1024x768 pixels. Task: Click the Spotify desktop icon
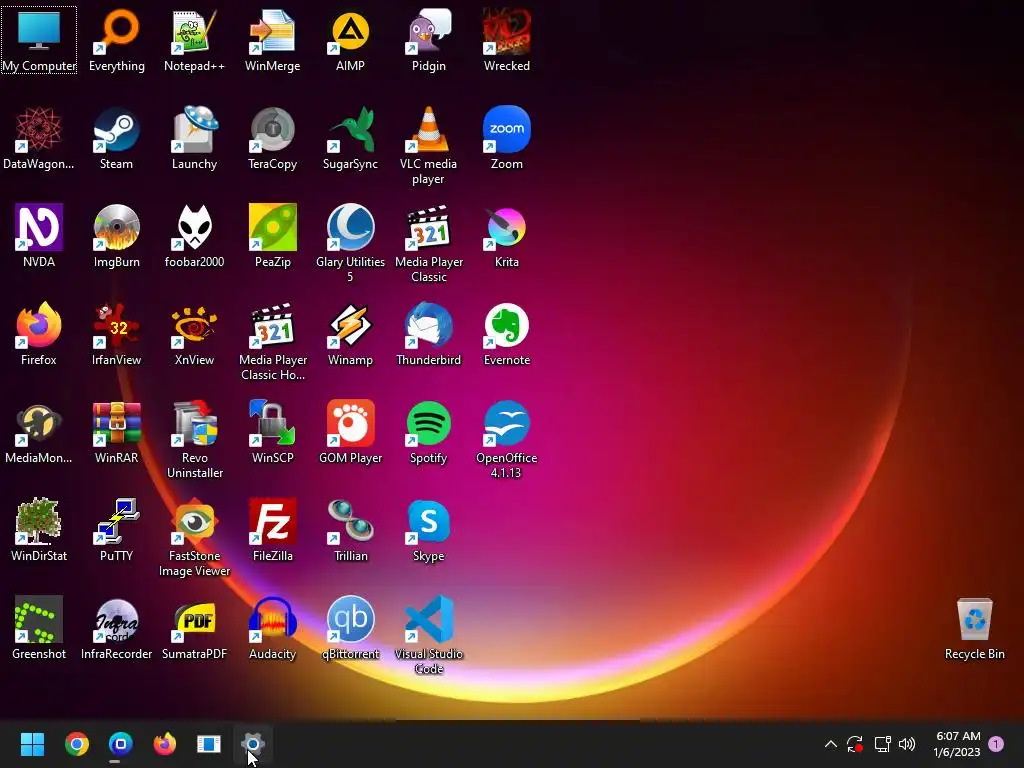pos(429,423)
